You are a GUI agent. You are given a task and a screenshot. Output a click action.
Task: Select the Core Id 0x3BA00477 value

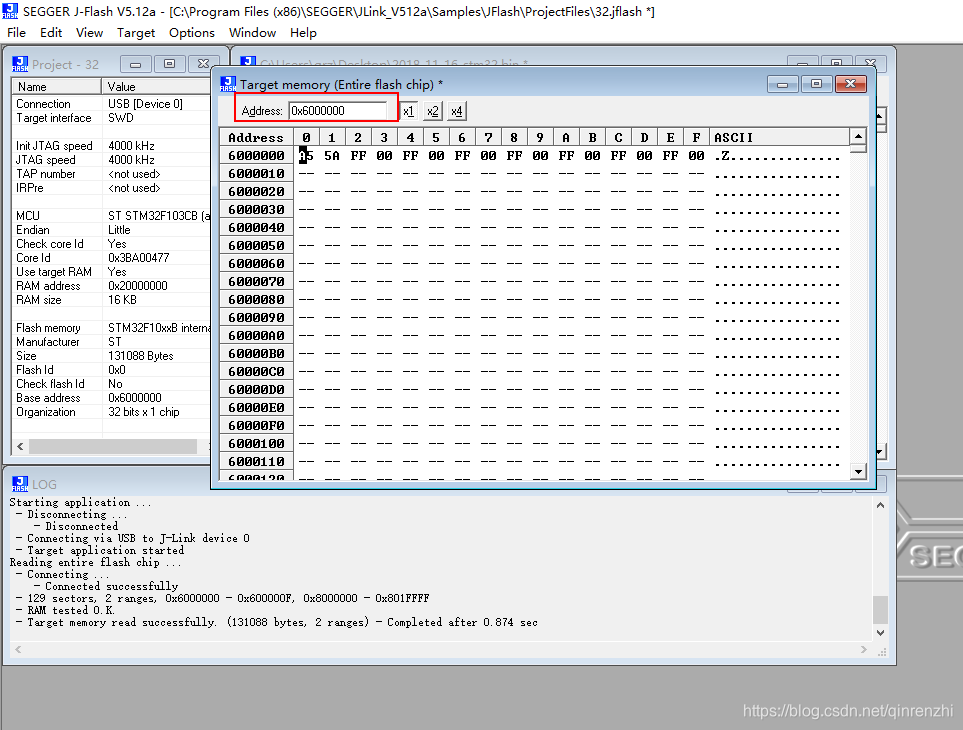click(x=138, y=258)
